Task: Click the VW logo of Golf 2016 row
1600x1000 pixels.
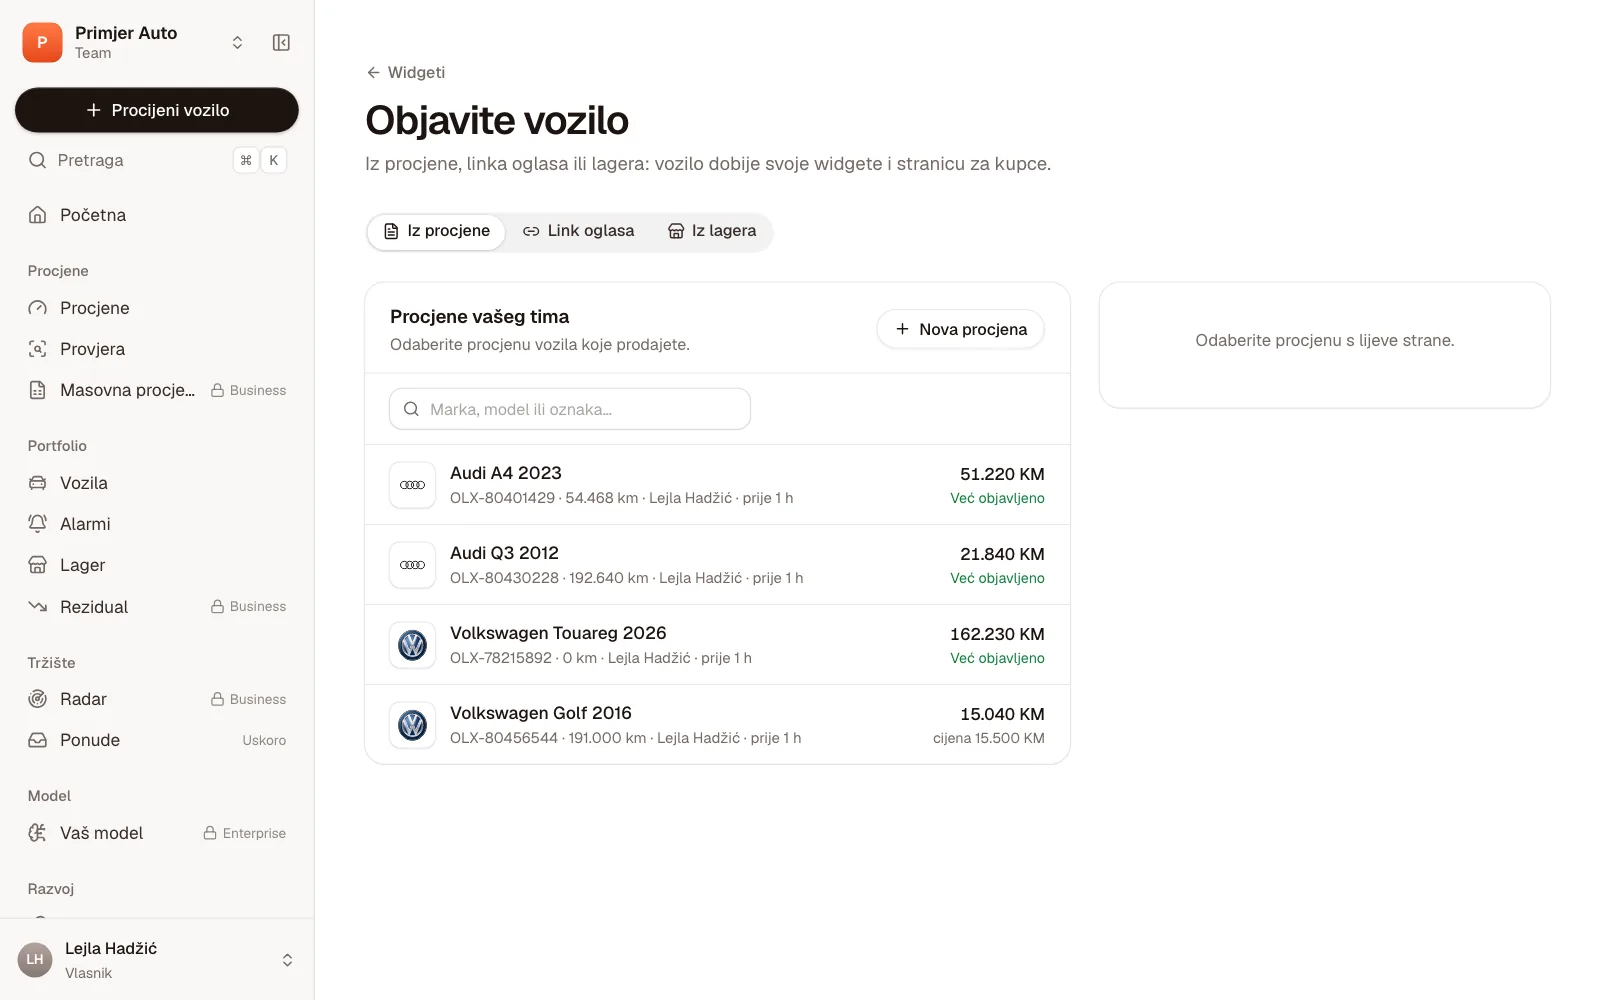Action: [412, 725]
